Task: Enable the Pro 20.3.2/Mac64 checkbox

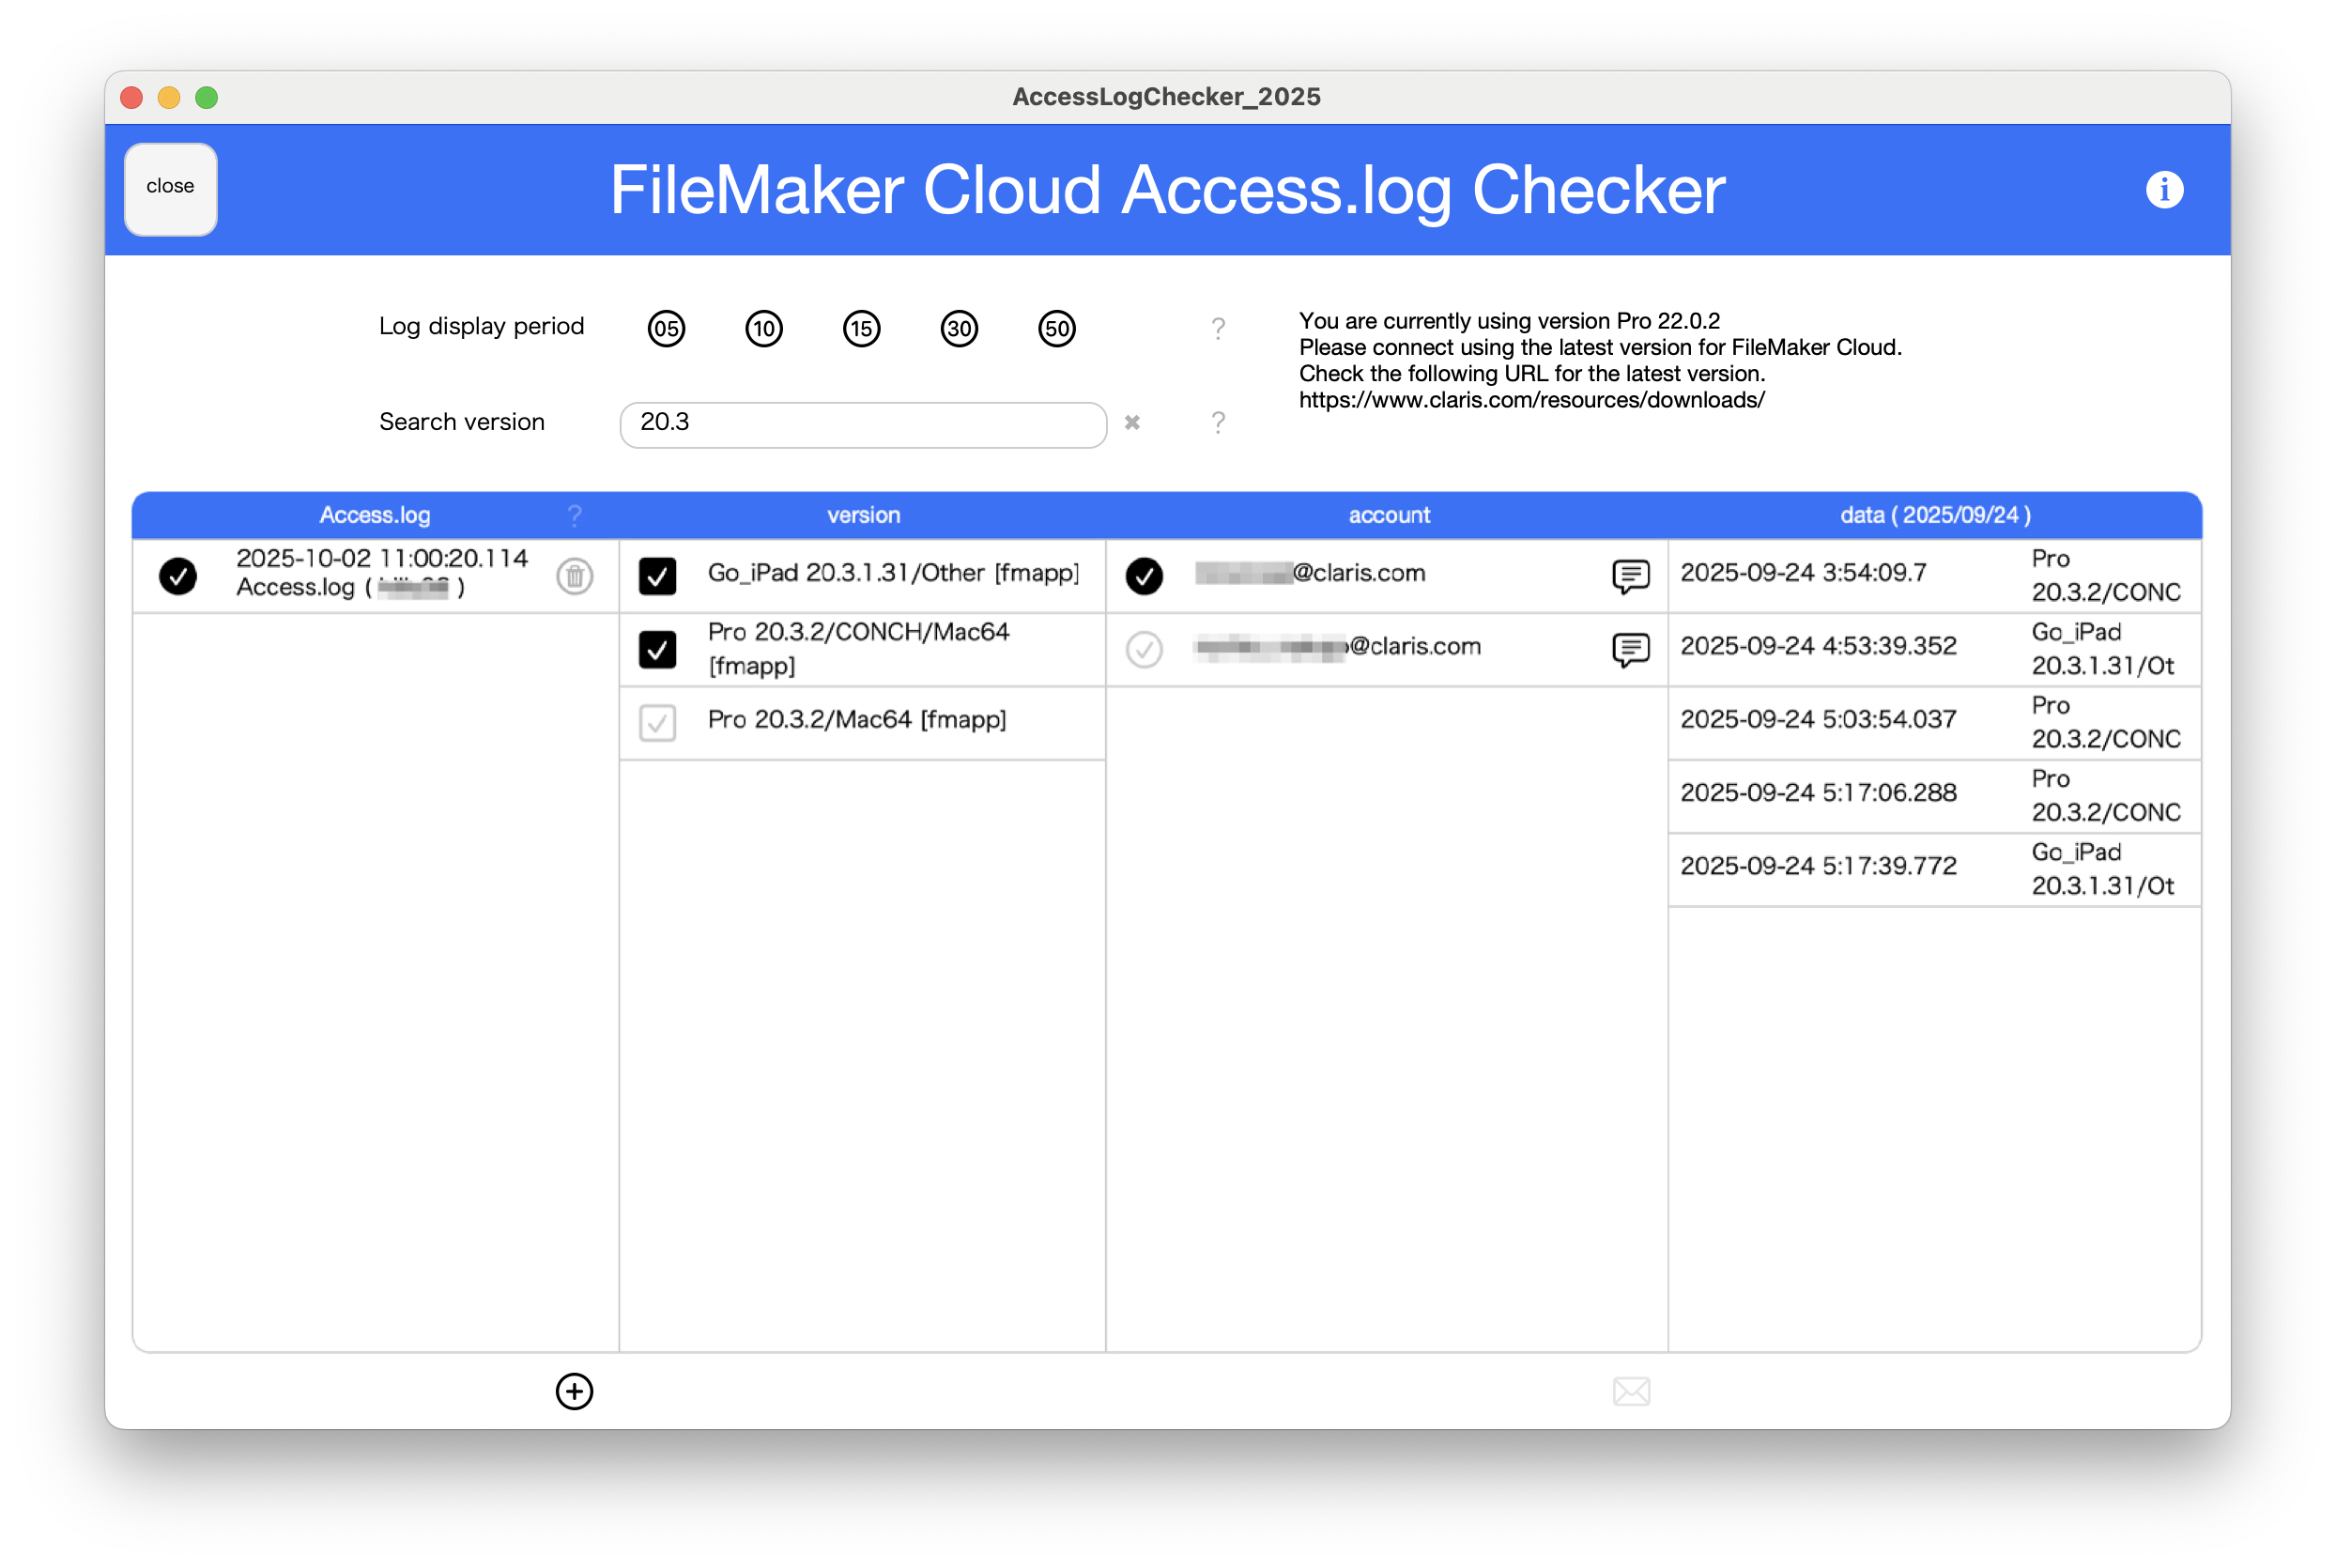Action: (657, 722)
